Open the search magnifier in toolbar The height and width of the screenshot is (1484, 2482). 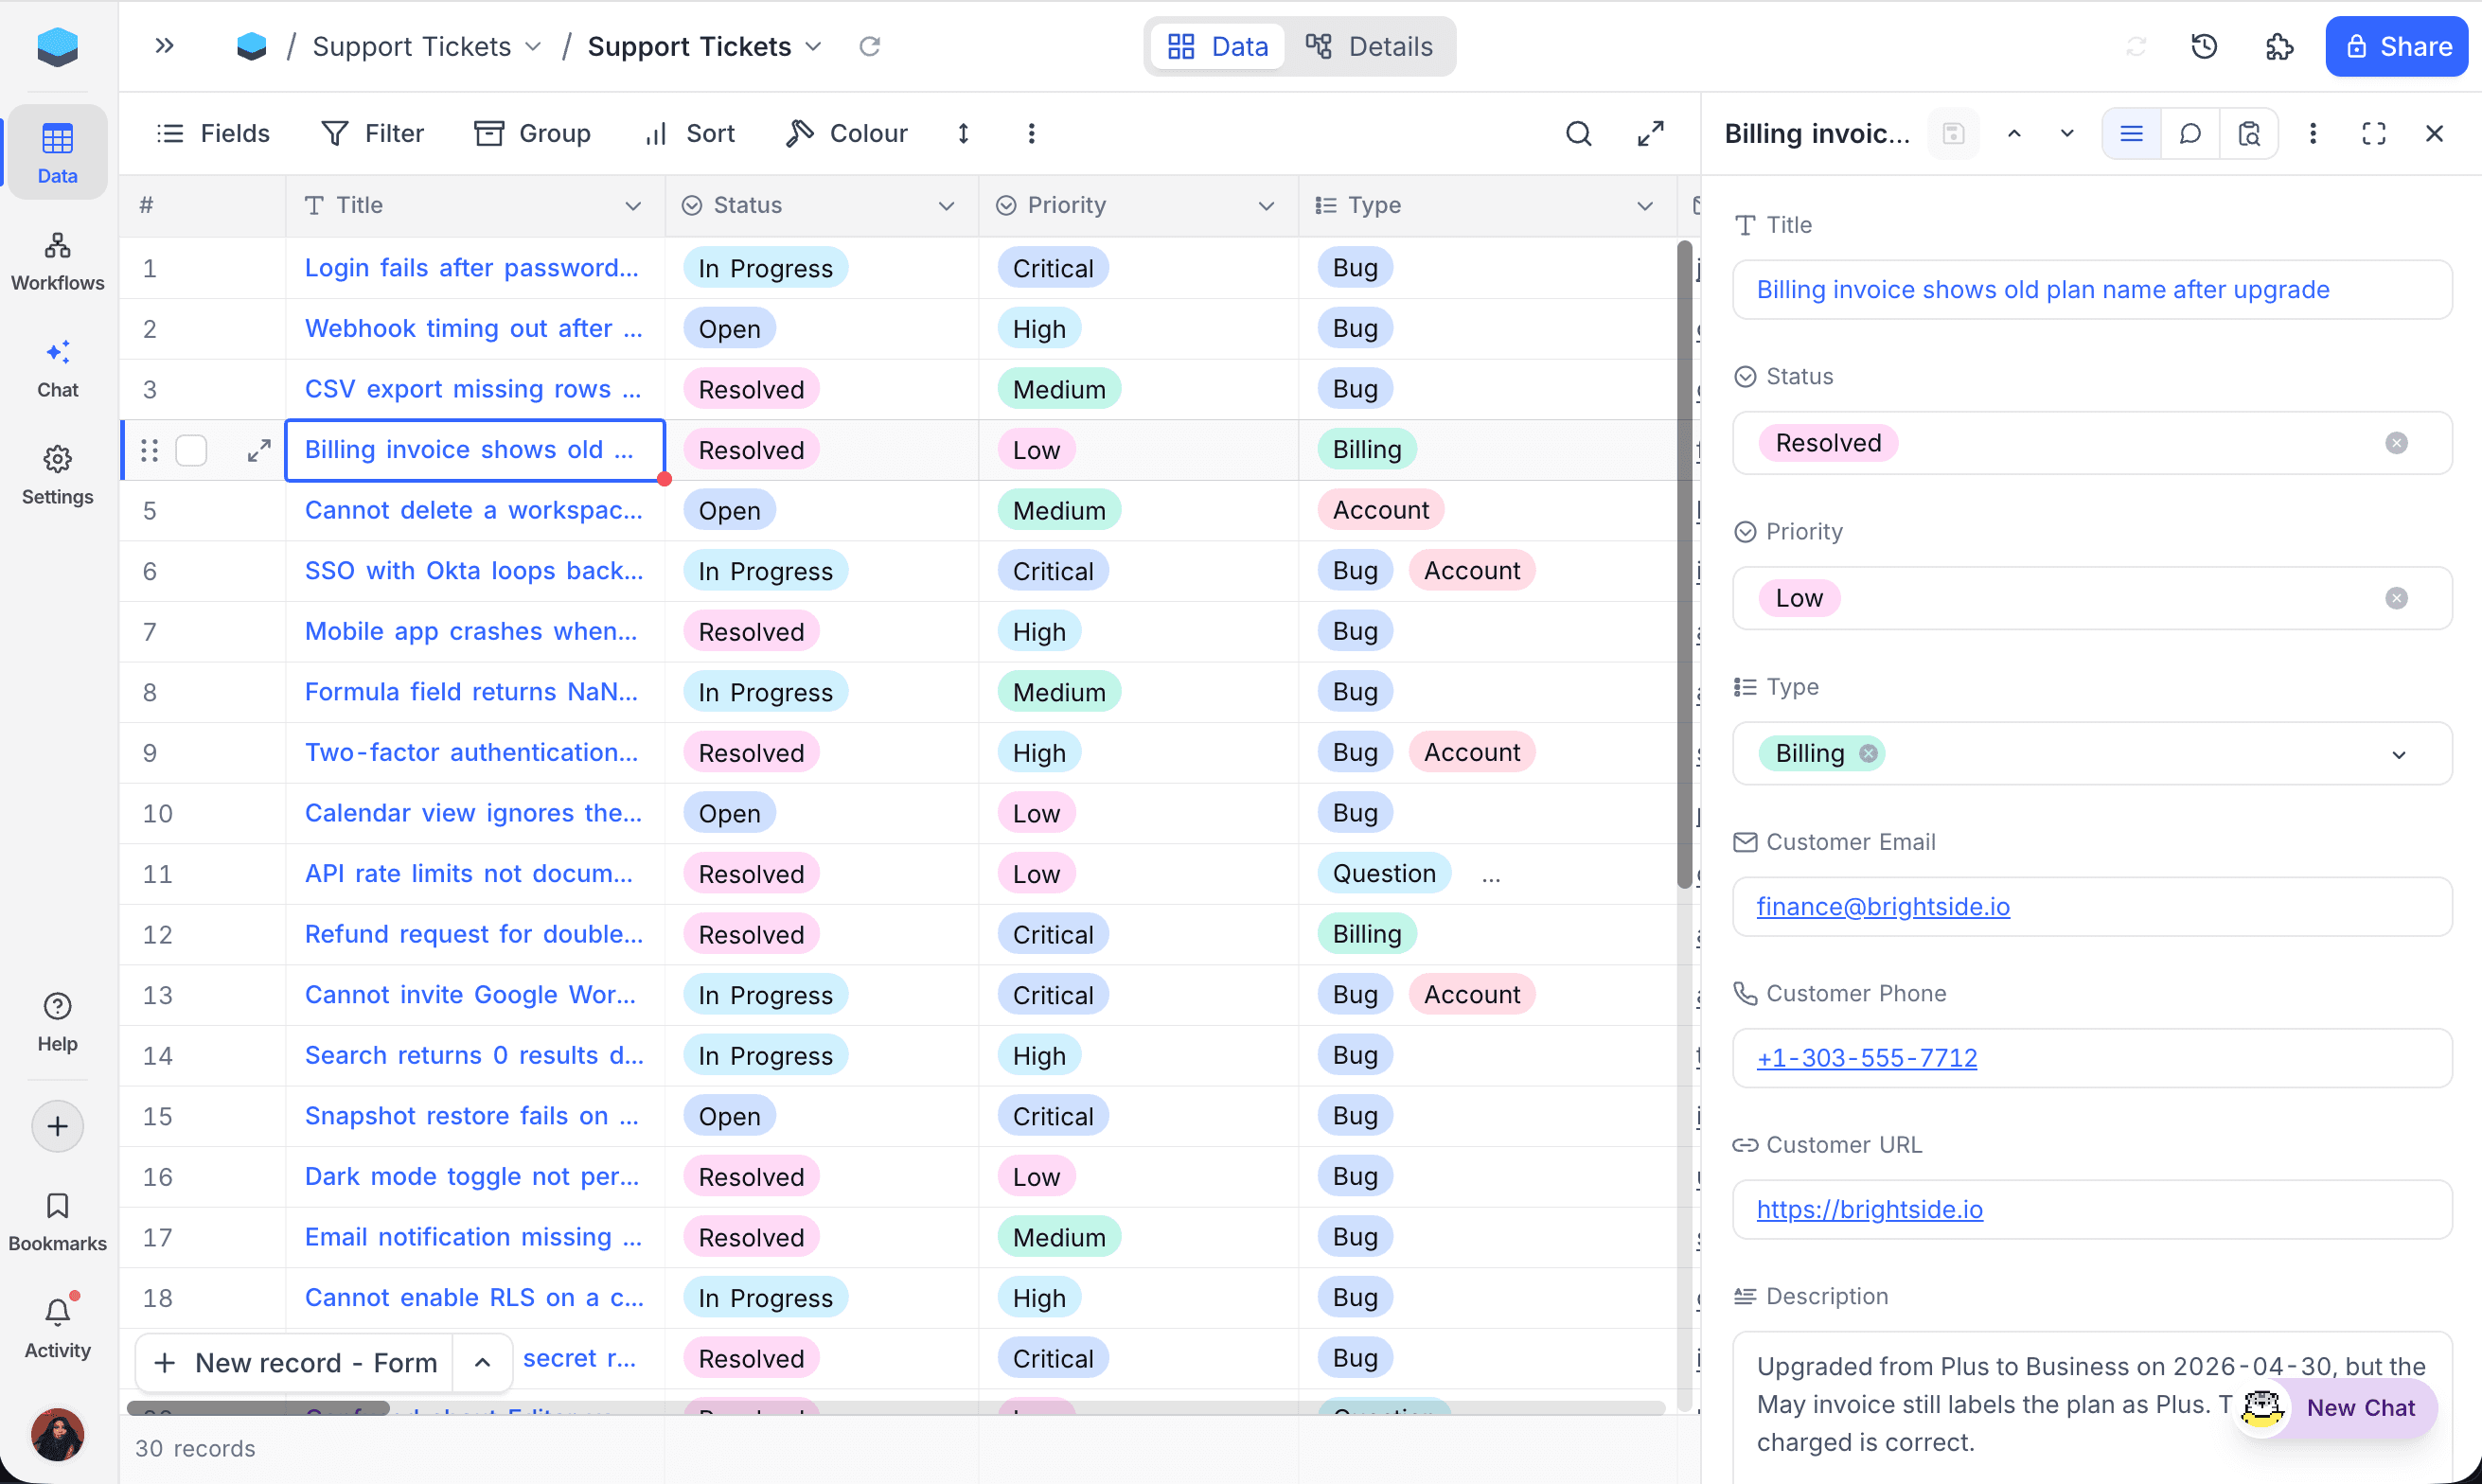1578,133
